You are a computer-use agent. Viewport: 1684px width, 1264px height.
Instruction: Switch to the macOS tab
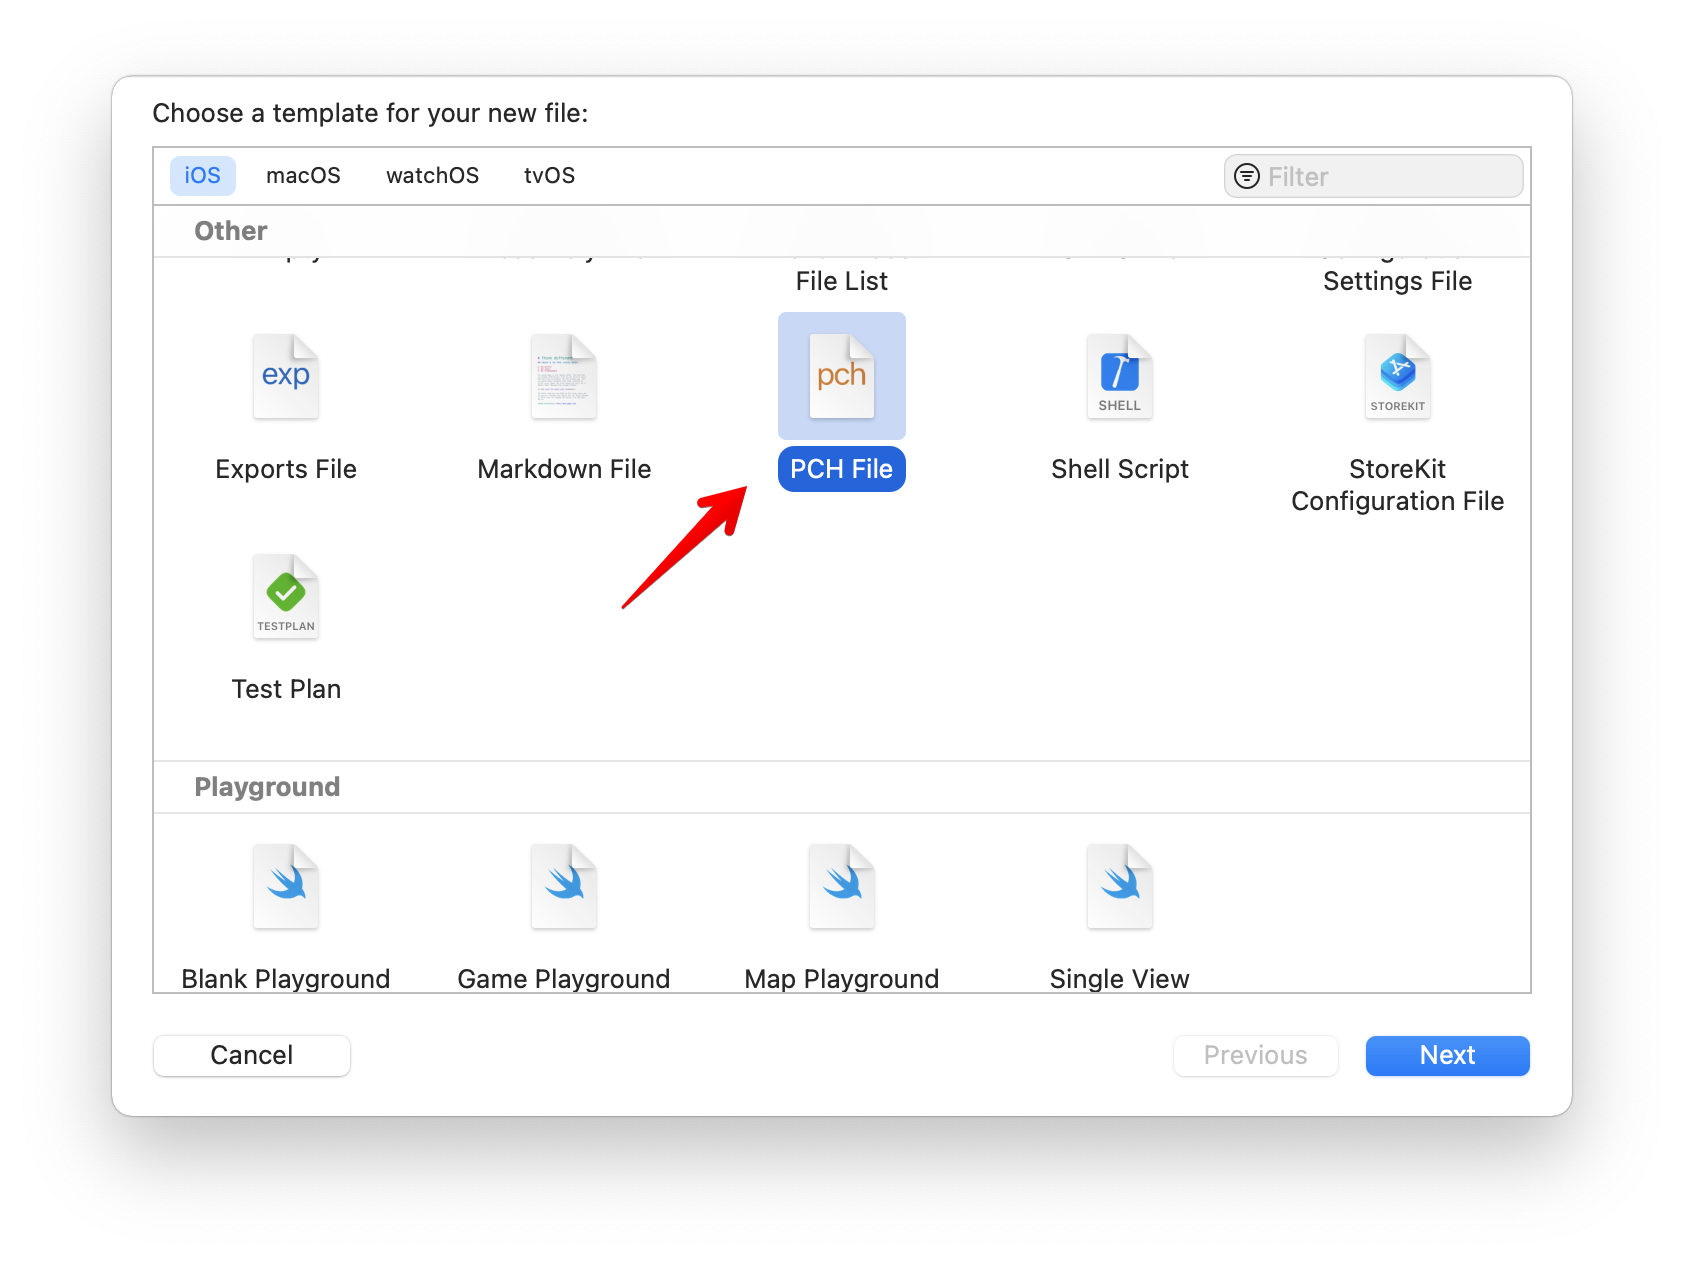[303, 176]
